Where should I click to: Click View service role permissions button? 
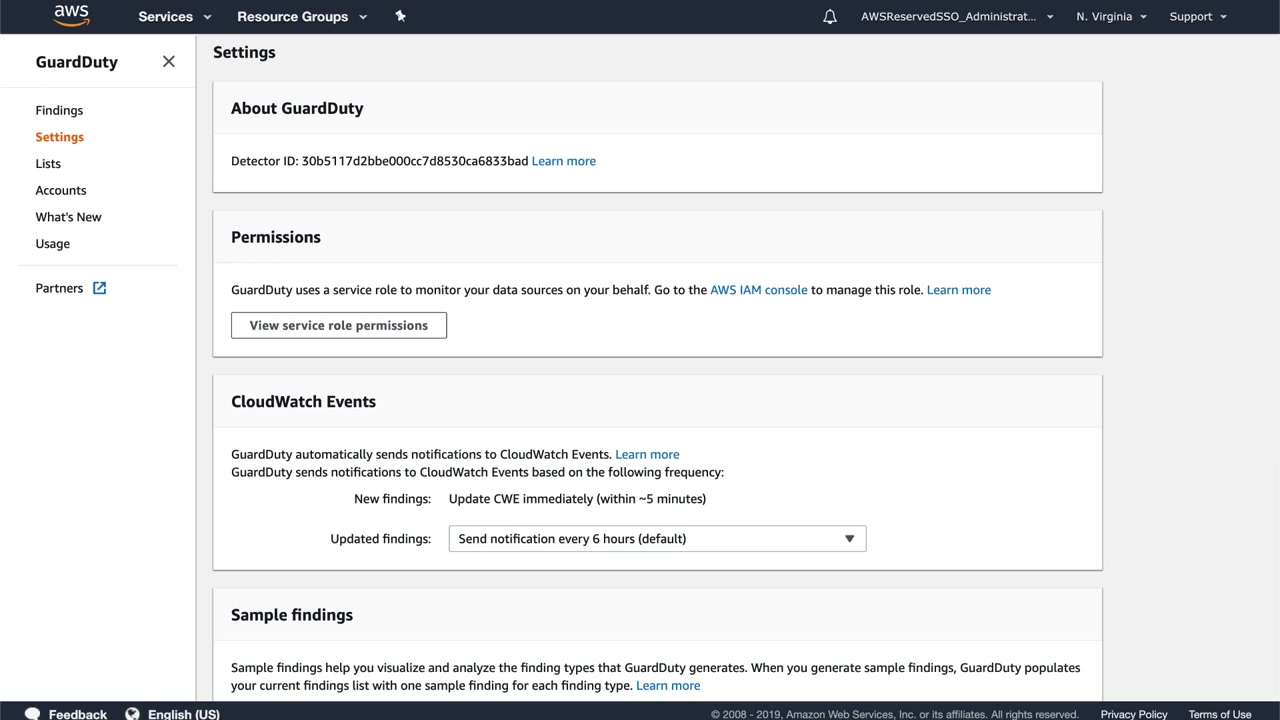pyautogui.click(x=338, y=325)
